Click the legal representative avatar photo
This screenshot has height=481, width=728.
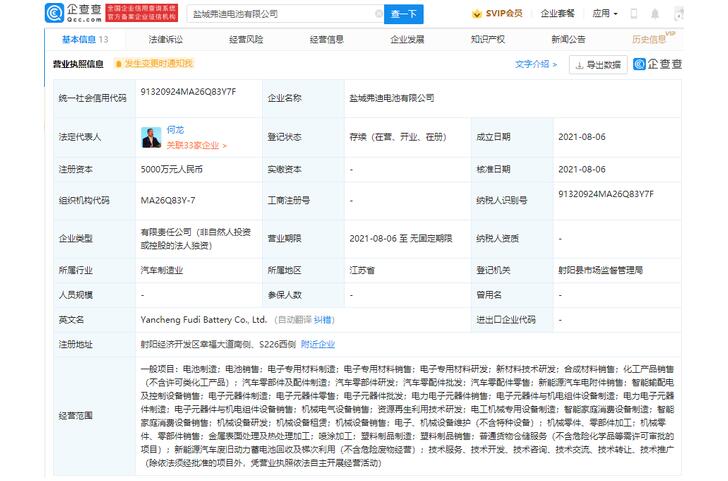[151, 137]
